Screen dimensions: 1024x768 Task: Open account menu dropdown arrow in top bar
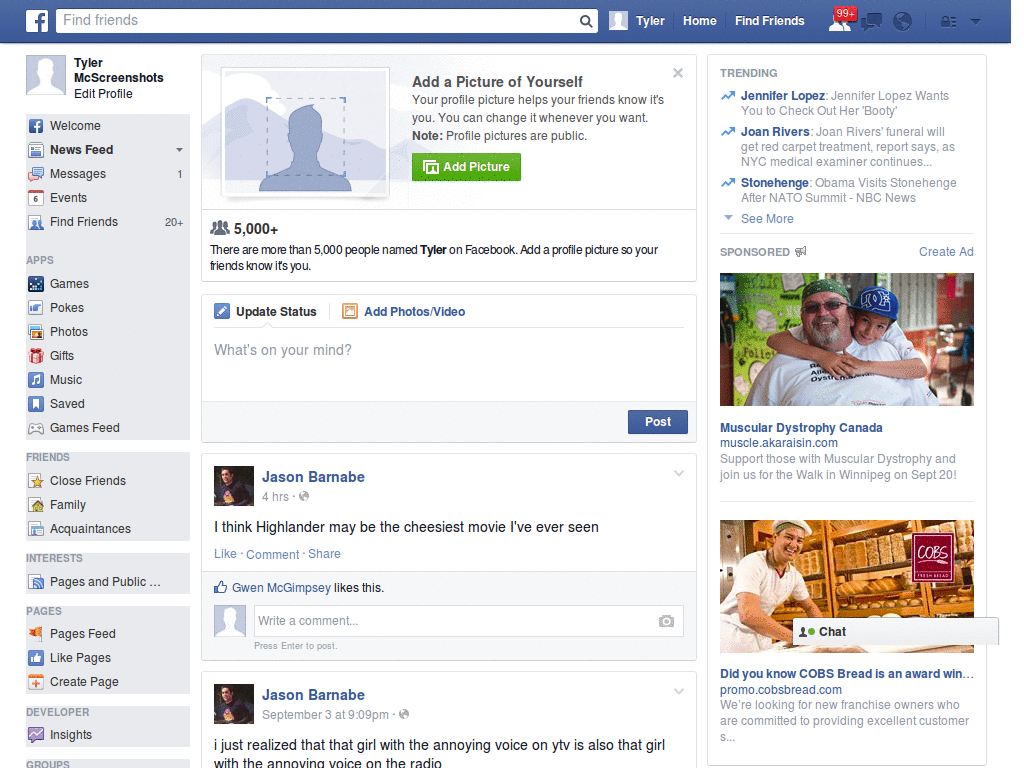975,22
